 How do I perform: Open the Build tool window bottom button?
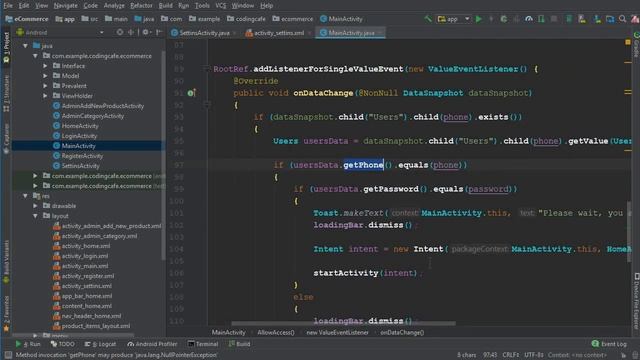(x=240, y=344)
